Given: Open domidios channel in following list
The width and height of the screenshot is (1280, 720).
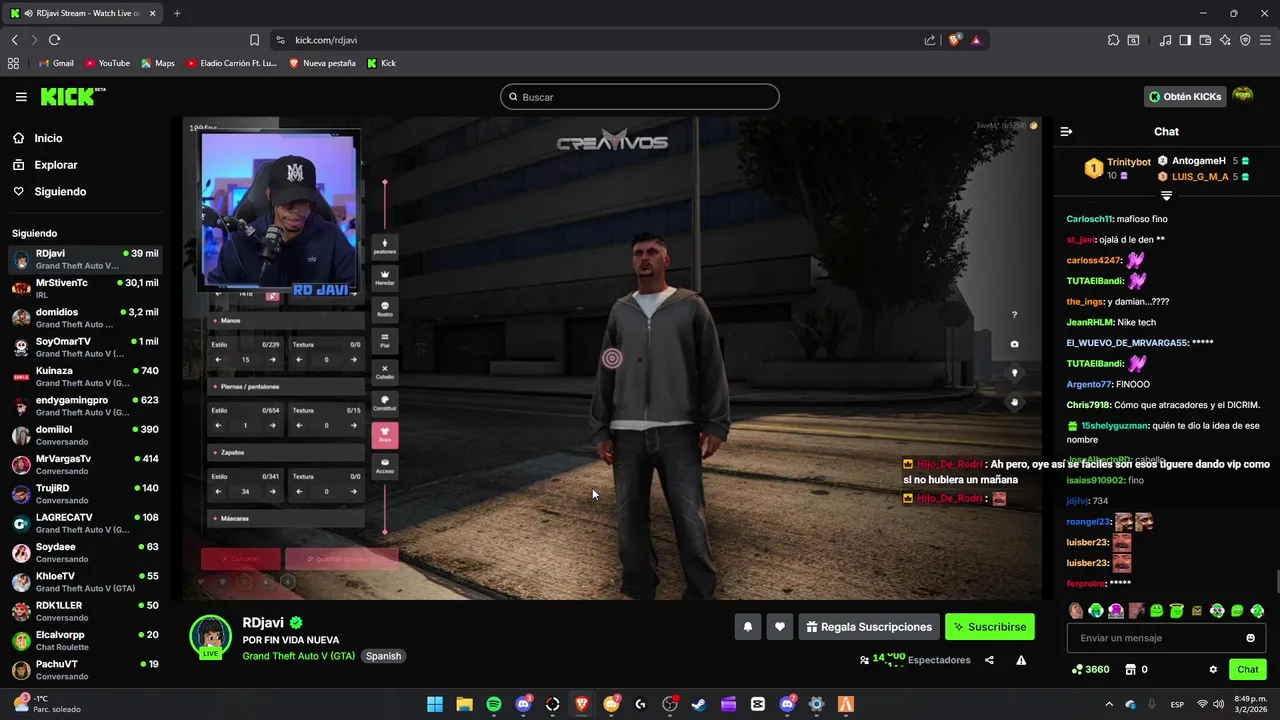Looking at the screenshot, I should tap(85, 318).
